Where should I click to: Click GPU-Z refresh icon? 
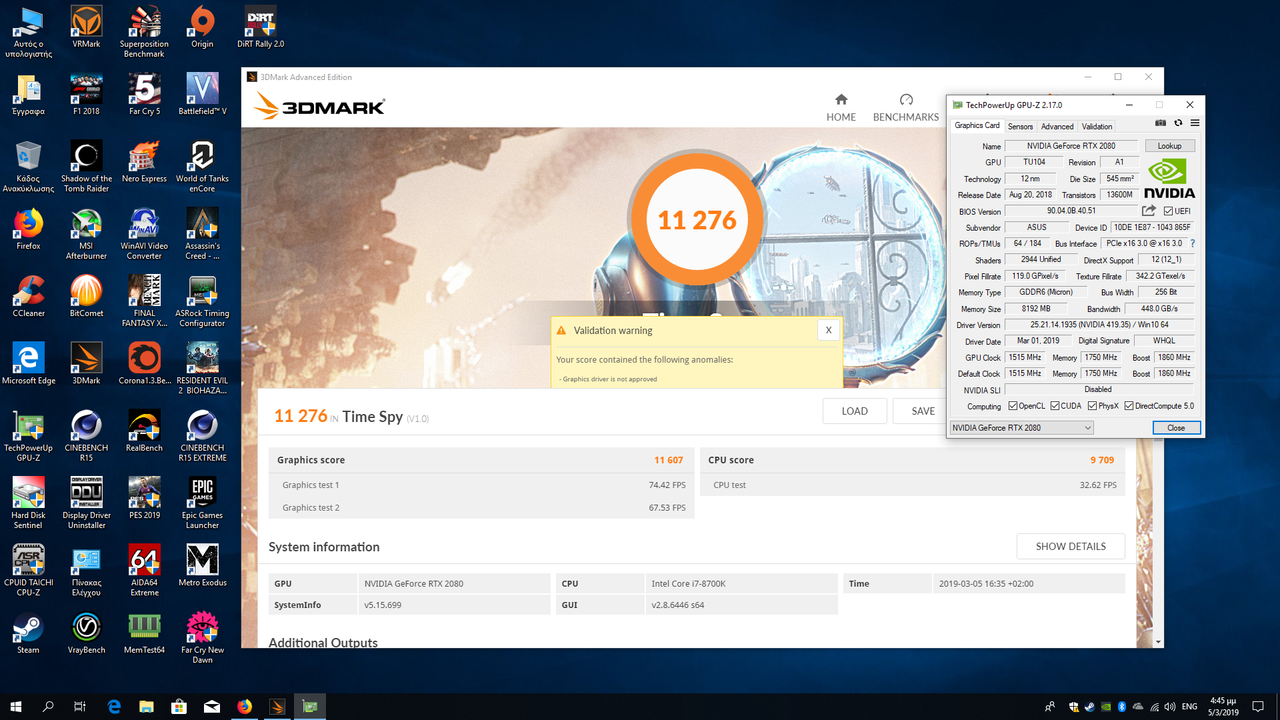tap(1178, 123)
